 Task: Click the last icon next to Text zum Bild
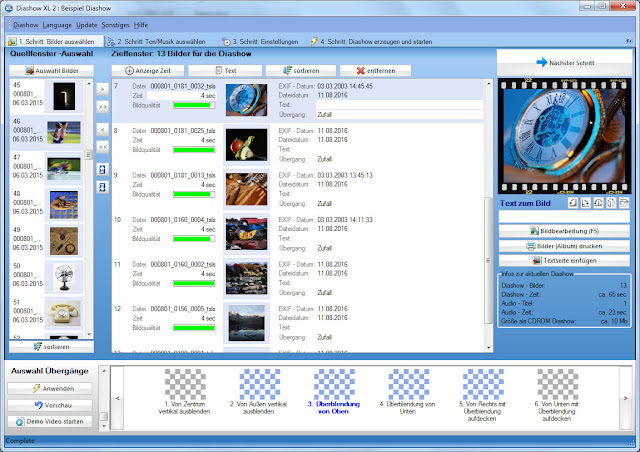[624, 203]
